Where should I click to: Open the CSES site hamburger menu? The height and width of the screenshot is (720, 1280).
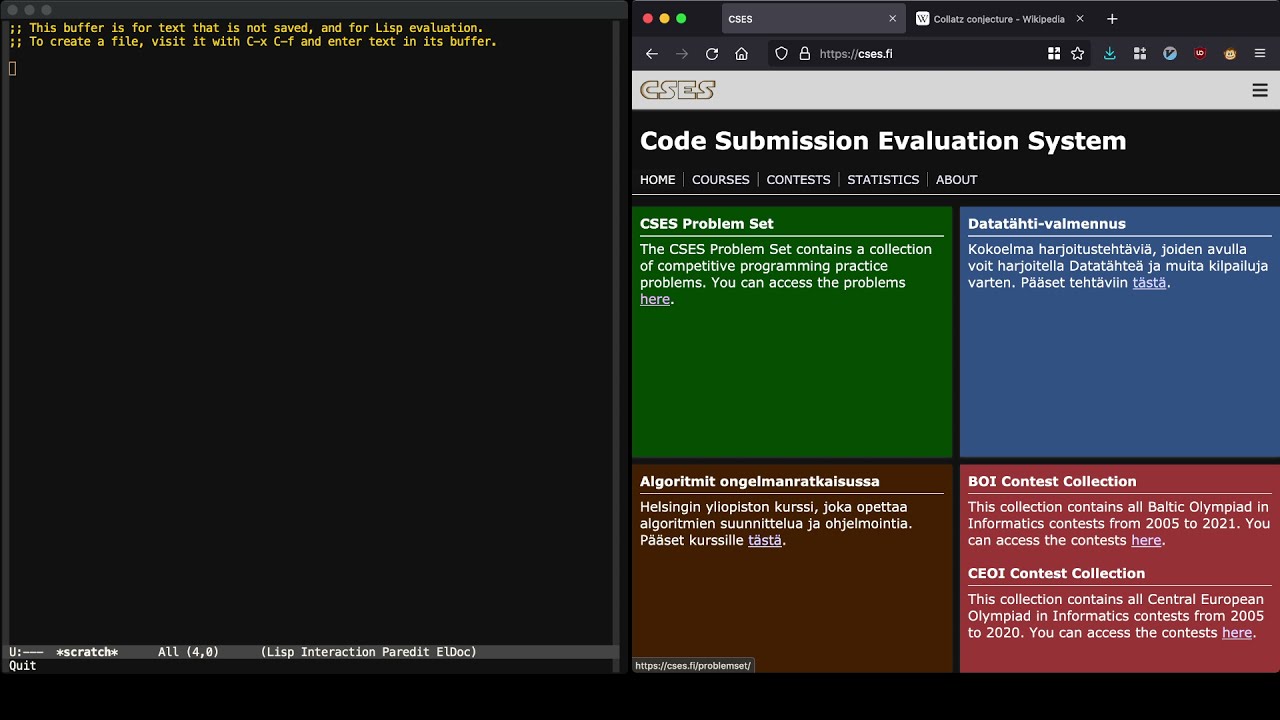1260,91
